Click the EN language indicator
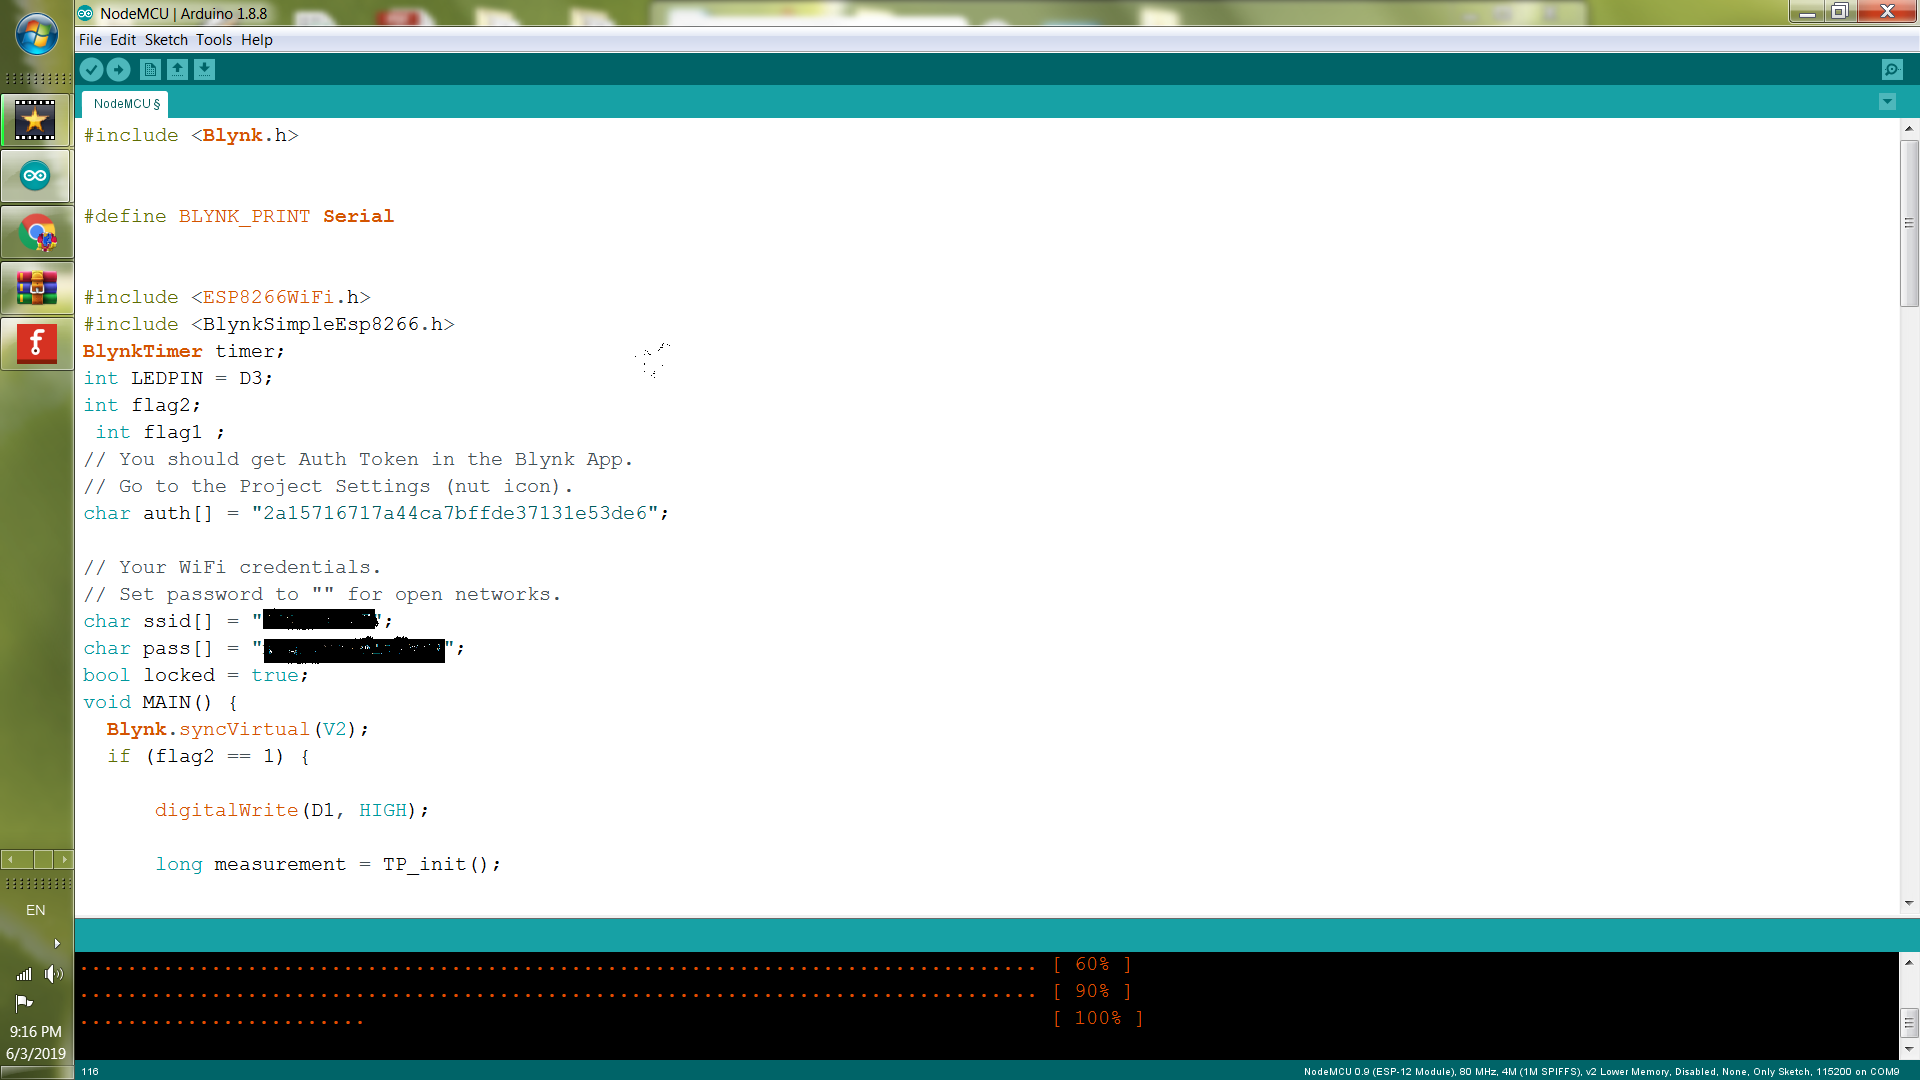1920x1080 pixels. point(36,910)
